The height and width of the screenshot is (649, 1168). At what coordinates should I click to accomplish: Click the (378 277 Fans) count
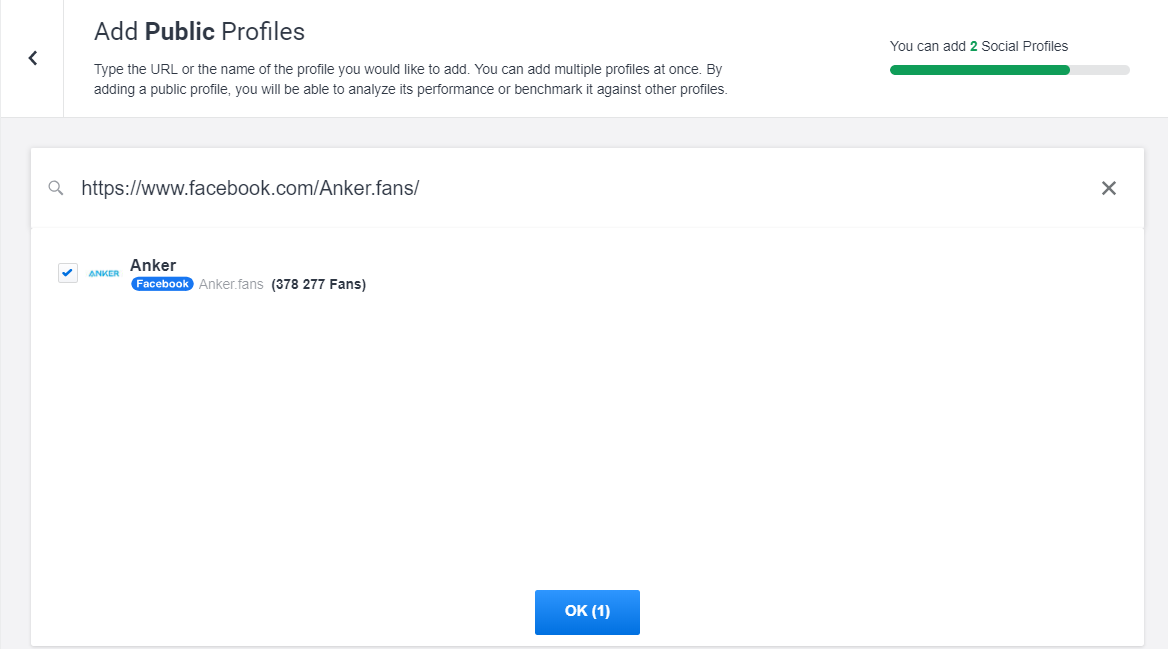tap(319, 285)
